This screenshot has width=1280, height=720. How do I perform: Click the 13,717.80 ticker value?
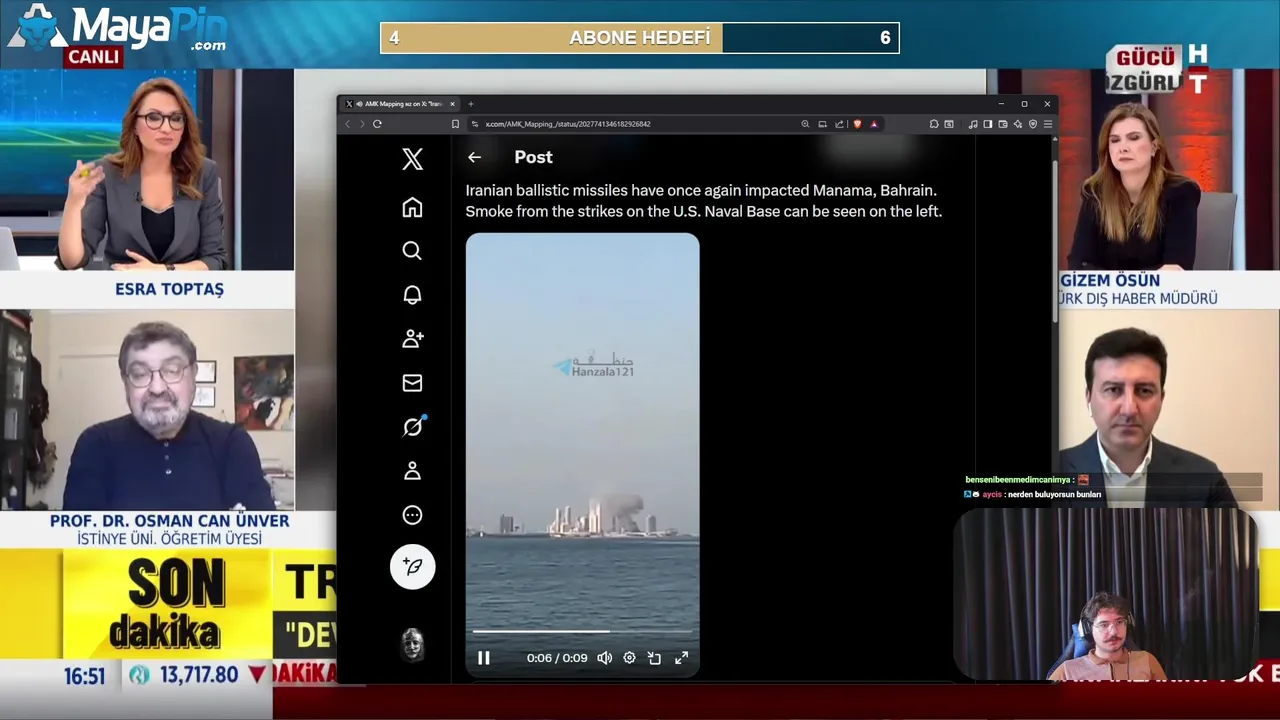(199, 676)
